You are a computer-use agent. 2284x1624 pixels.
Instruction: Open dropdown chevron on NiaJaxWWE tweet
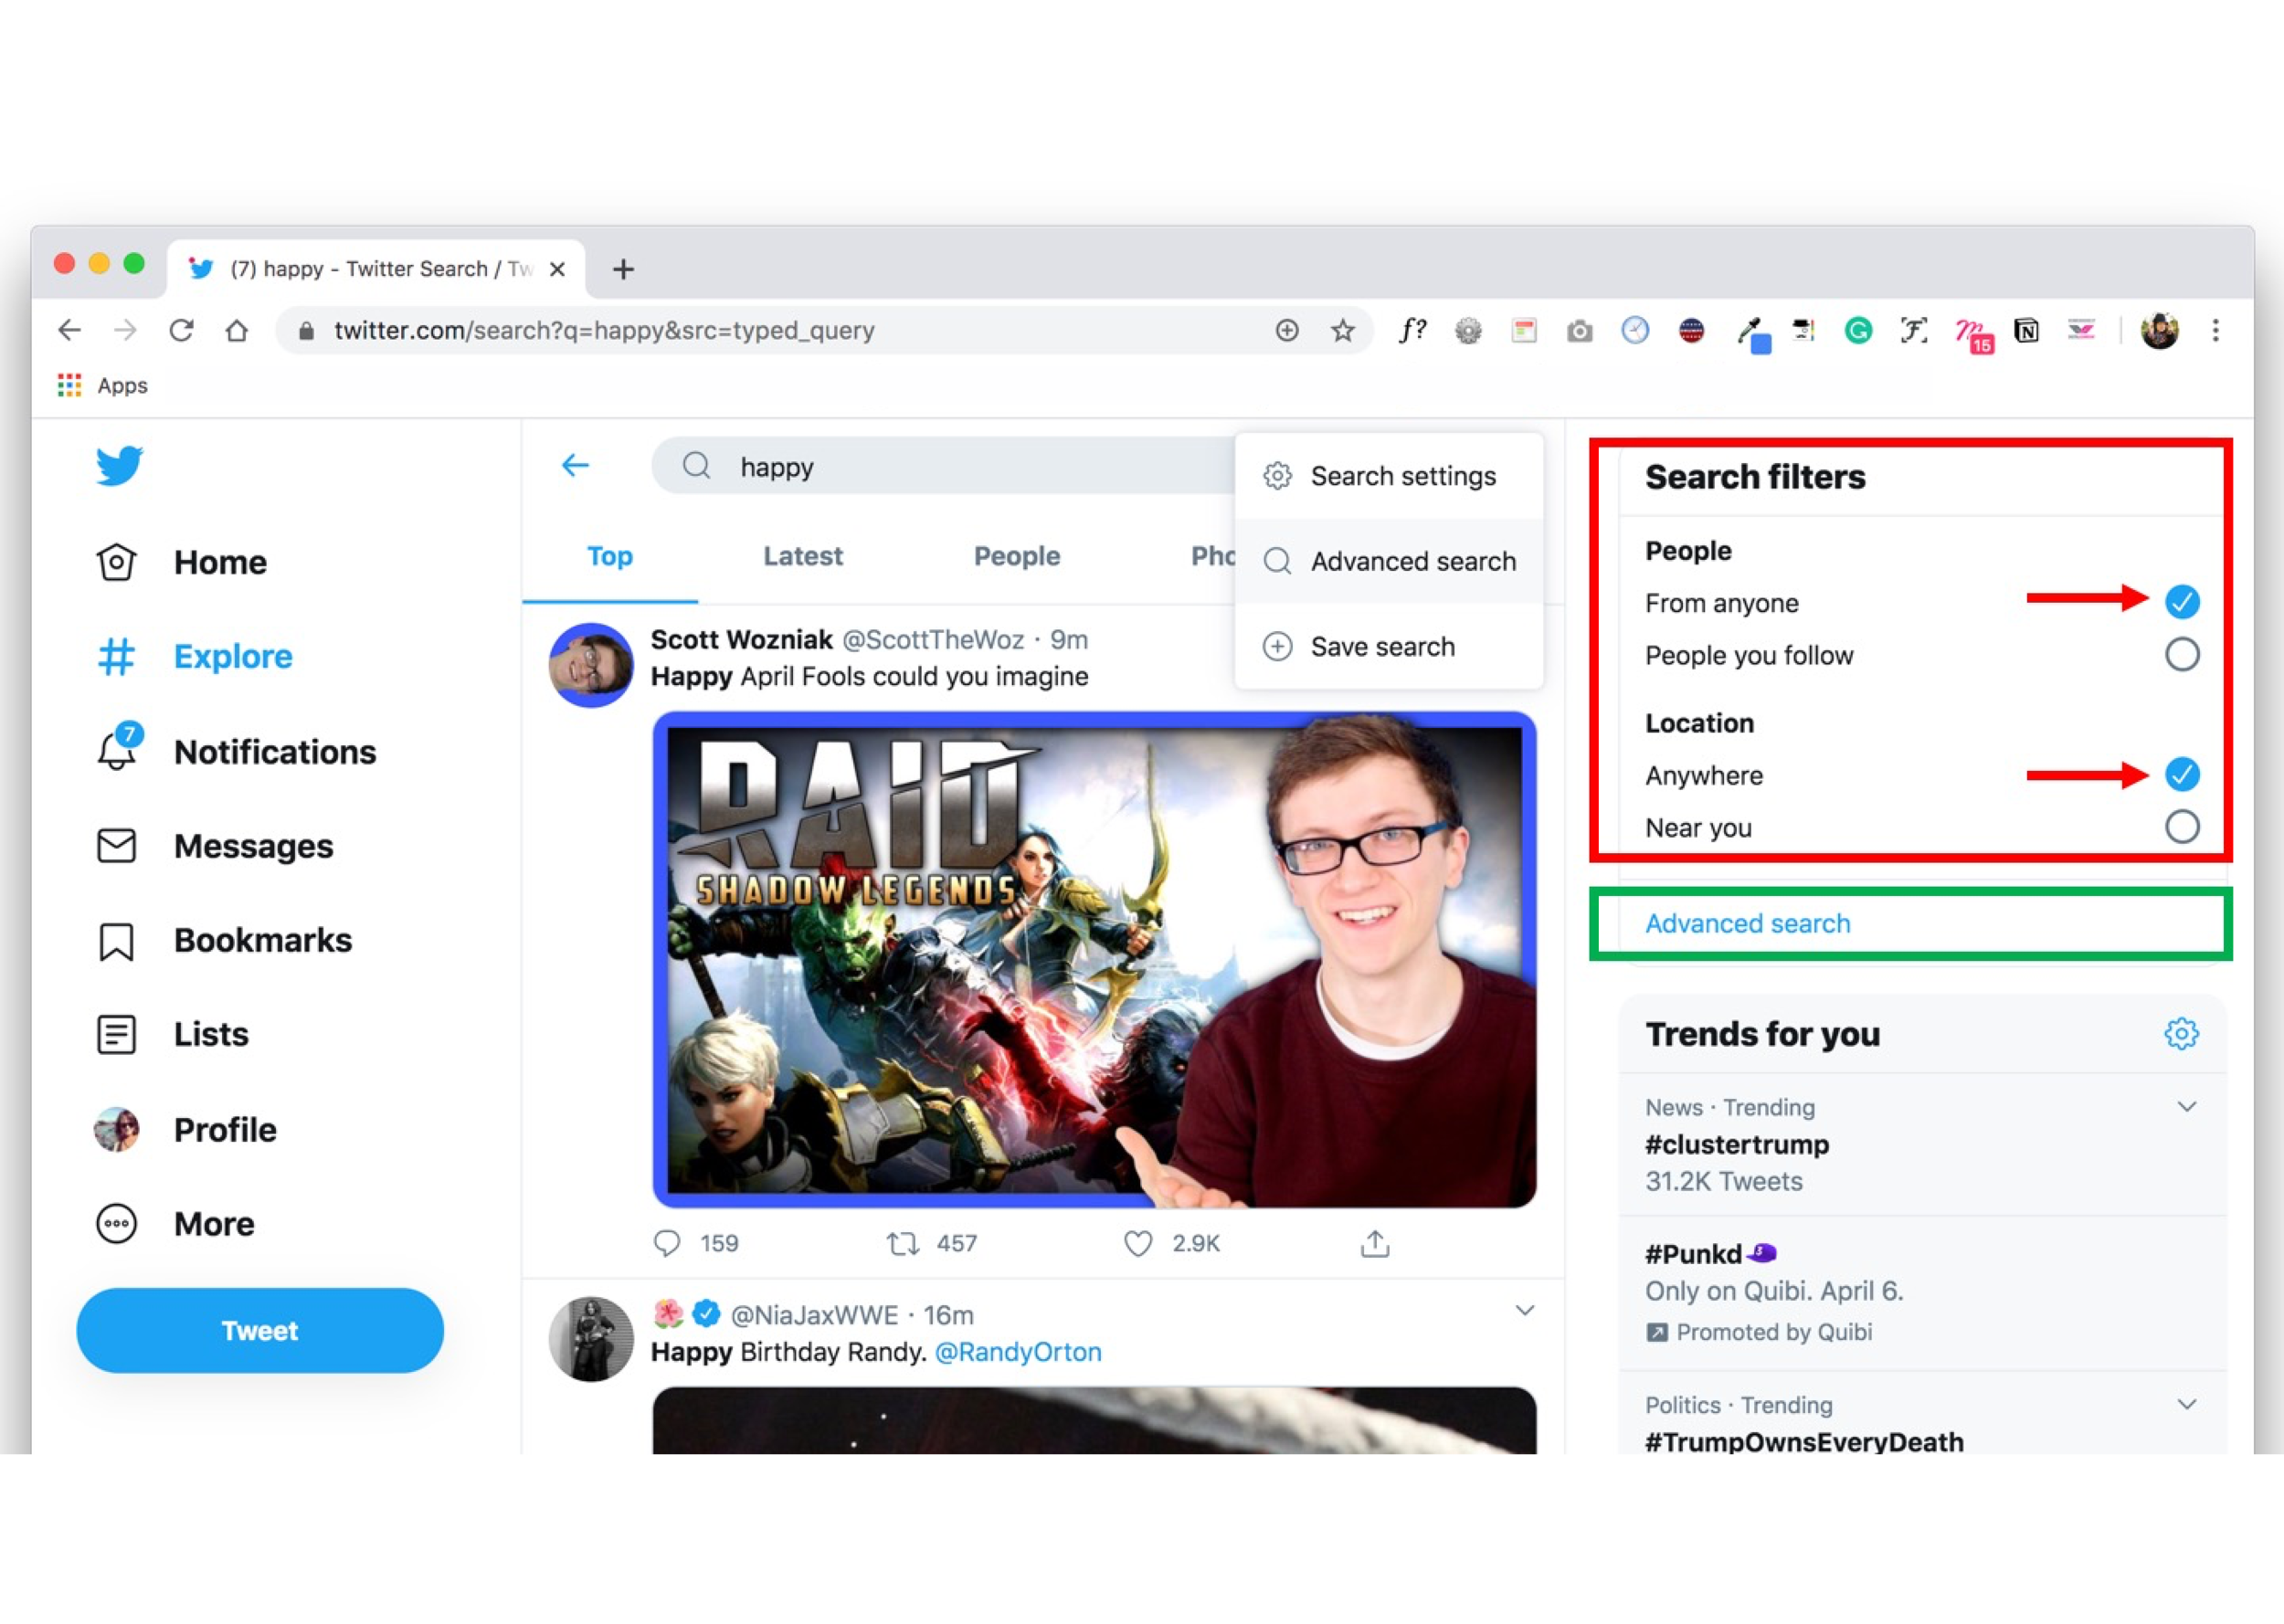[1524, 1310]
